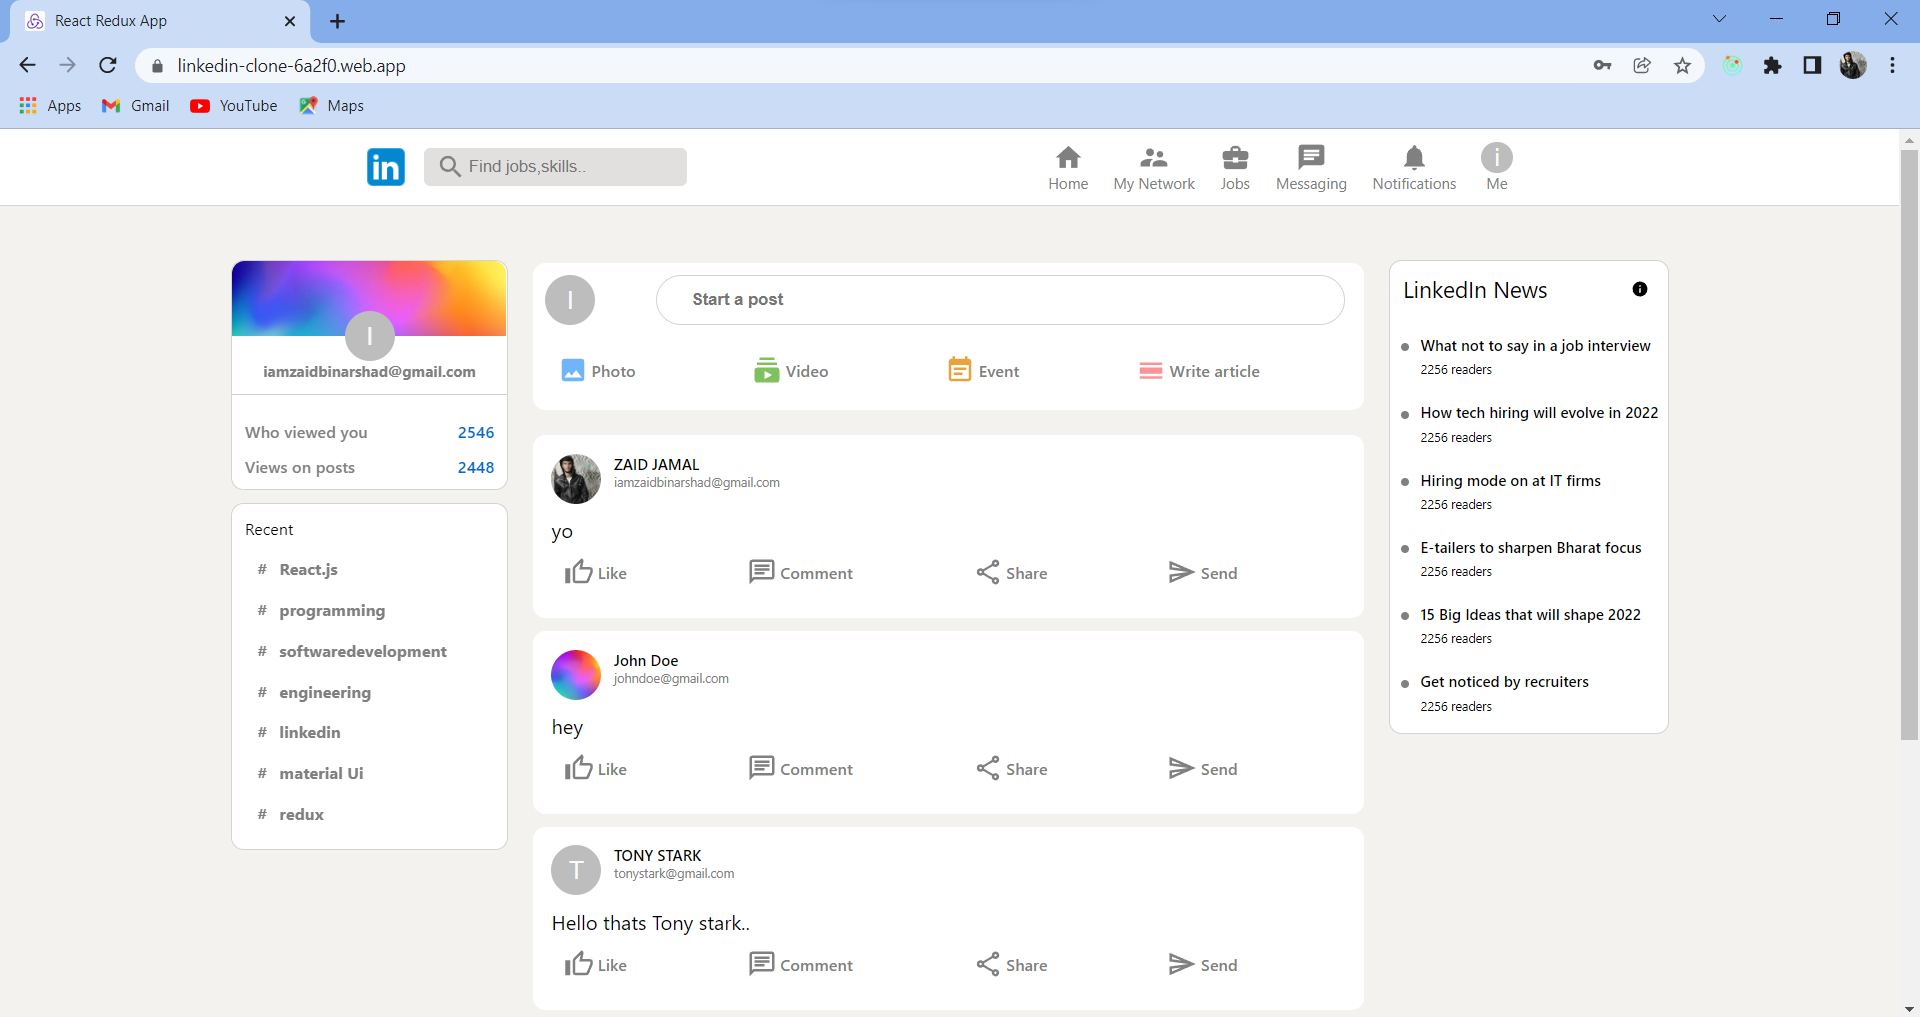The width and height of the screenshot is (1920, 1017).
Task: Comment on Tony Stark's post
Action: (801, 965)
